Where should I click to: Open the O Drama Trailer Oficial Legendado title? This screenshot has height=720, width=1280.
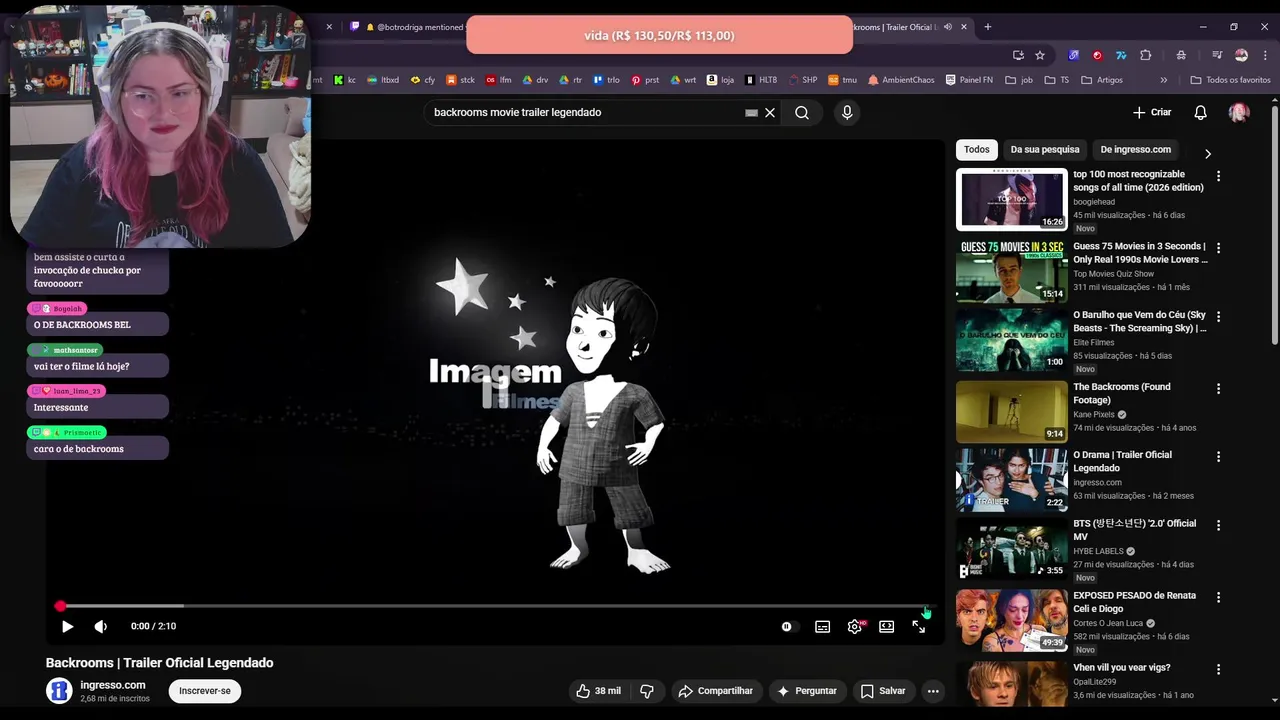1122,461
